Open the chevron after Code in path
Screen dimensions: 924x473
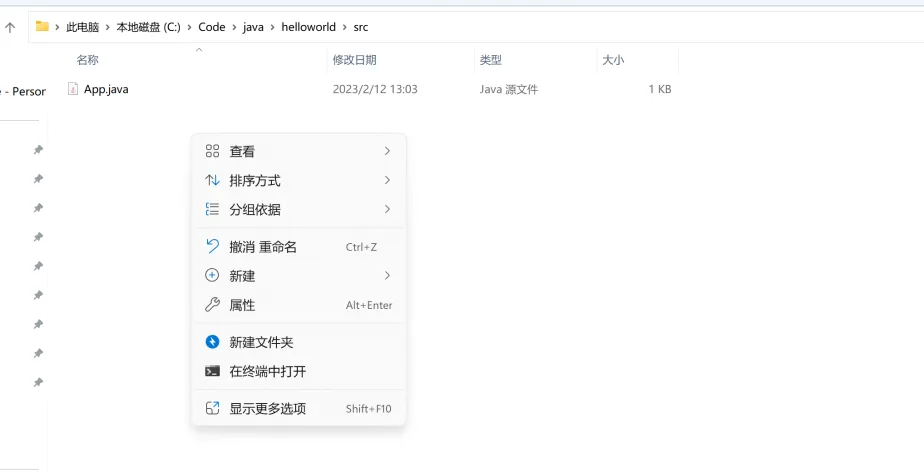pos(234,27)
